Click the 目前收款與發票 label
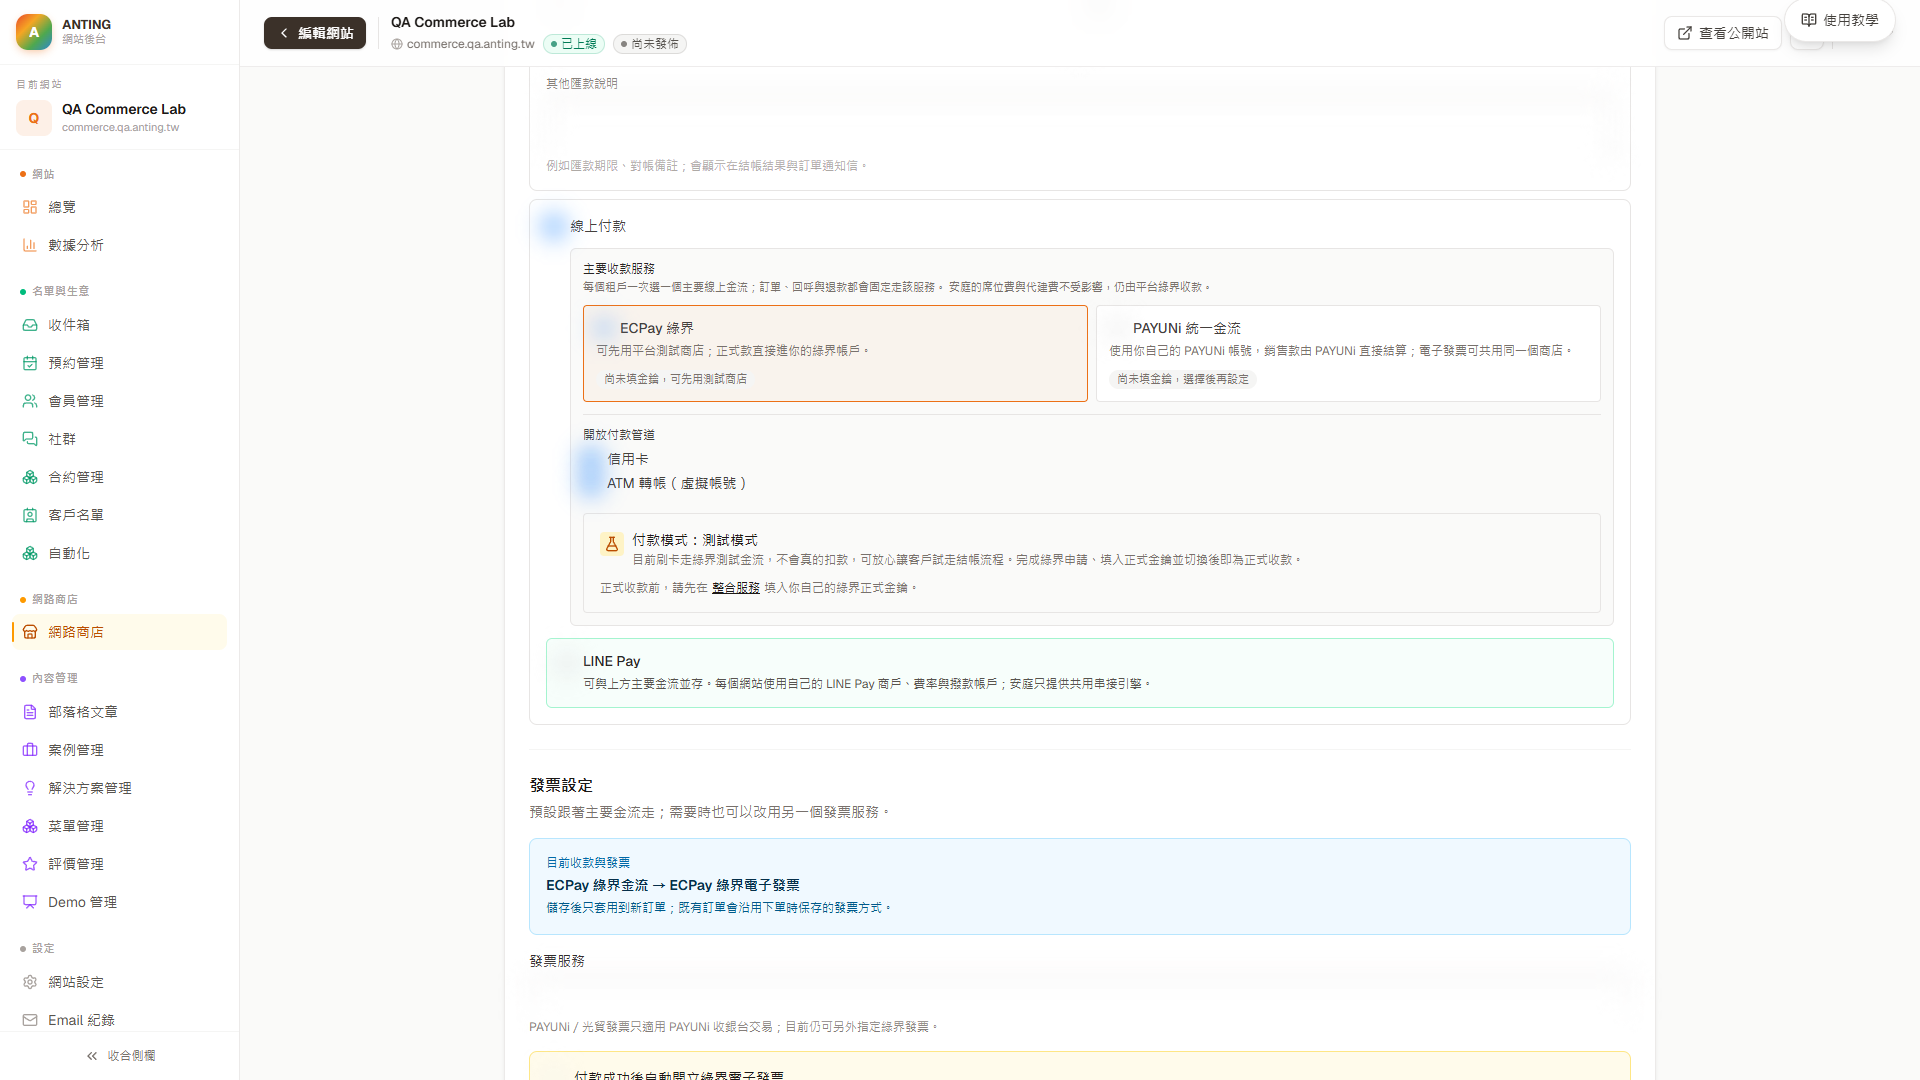This screenshot has height=1080, width=1920. point(588,862)
